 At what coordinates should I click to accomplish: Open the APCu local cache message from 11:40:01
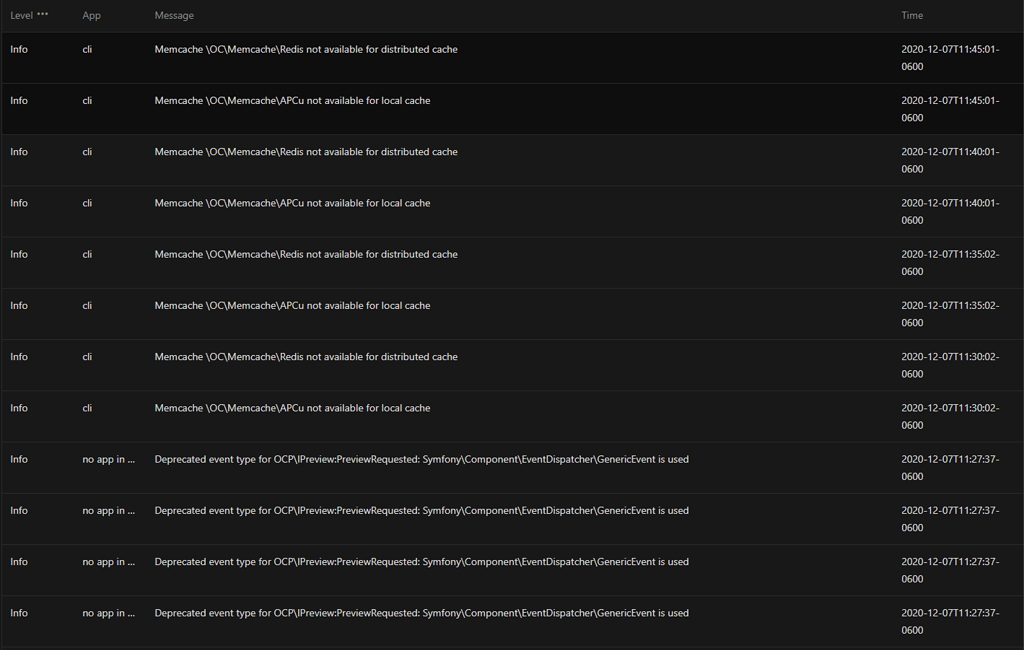[x=292, y=203]
